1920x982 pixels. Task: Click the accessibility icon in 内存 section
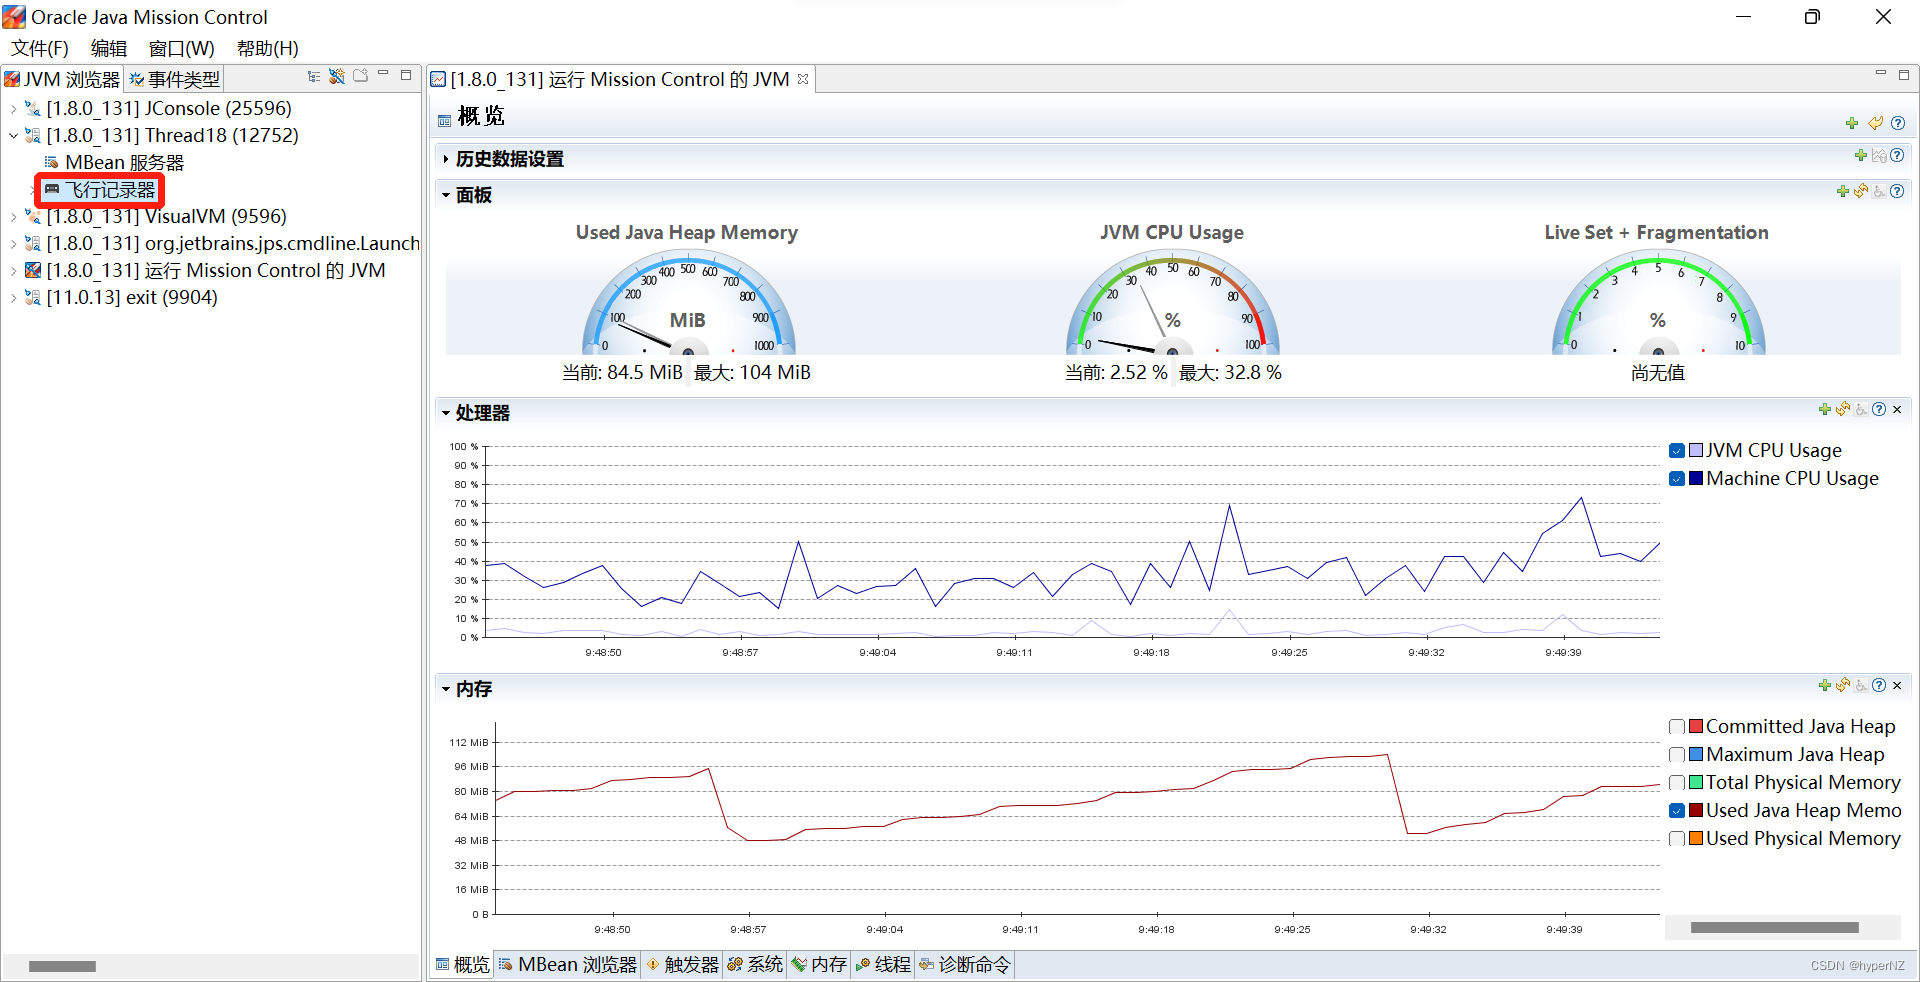click(x=1861, y=685)
